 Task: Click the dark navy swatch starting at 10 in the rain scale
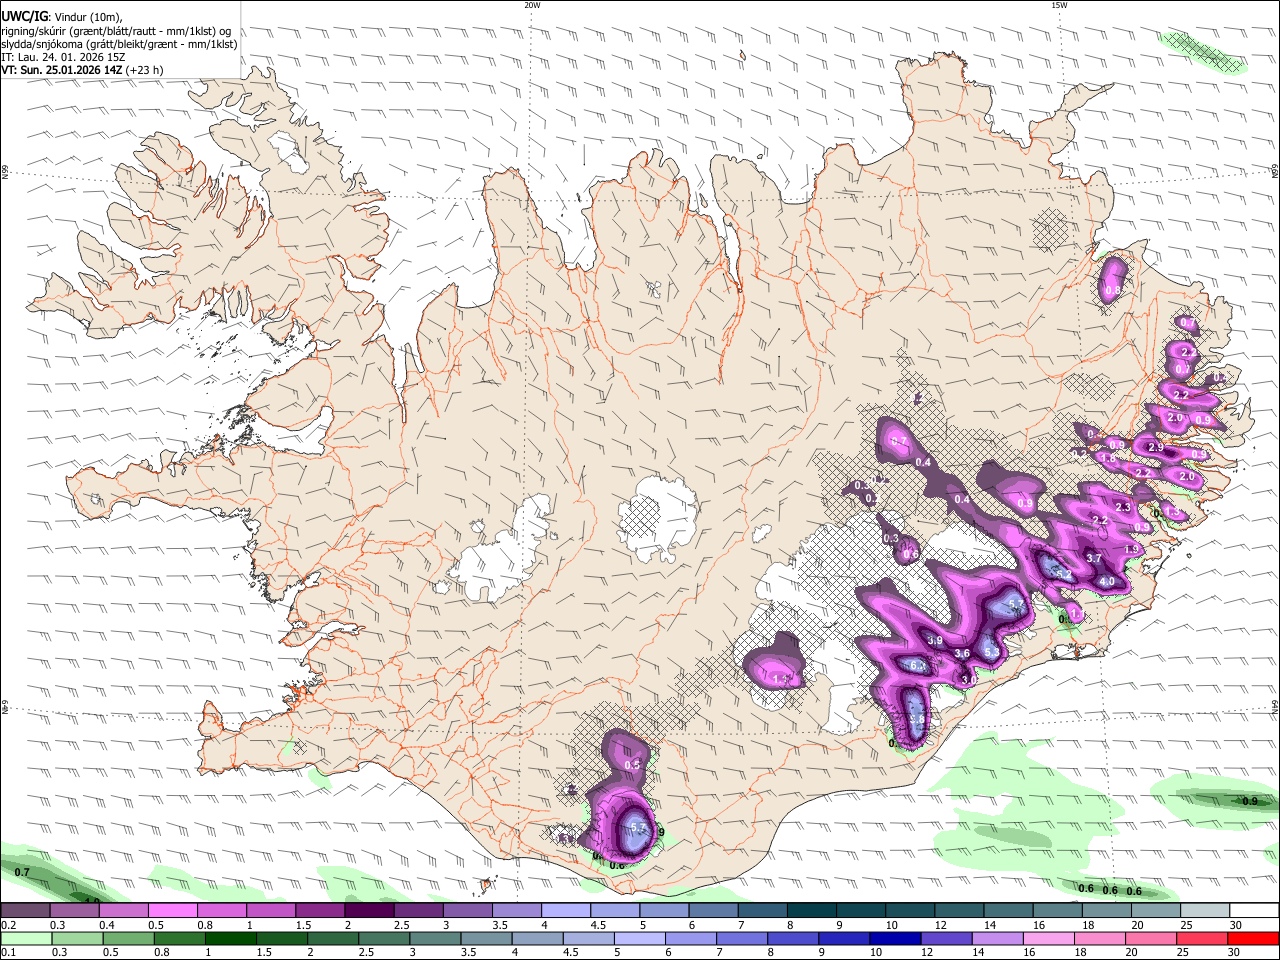tap(894, 939)
